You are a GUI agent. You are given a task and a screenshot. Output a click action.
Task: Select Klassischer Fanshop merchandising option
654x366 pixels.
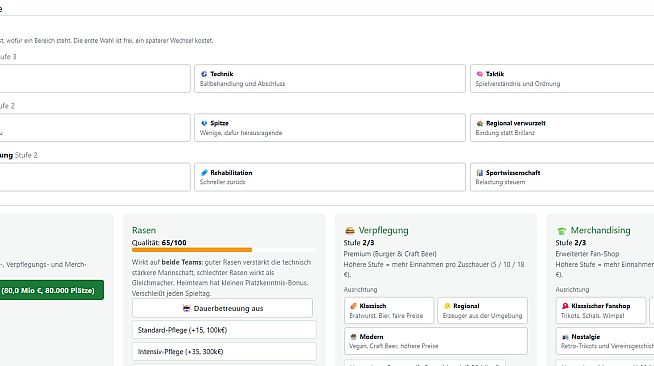click(601, 311)
